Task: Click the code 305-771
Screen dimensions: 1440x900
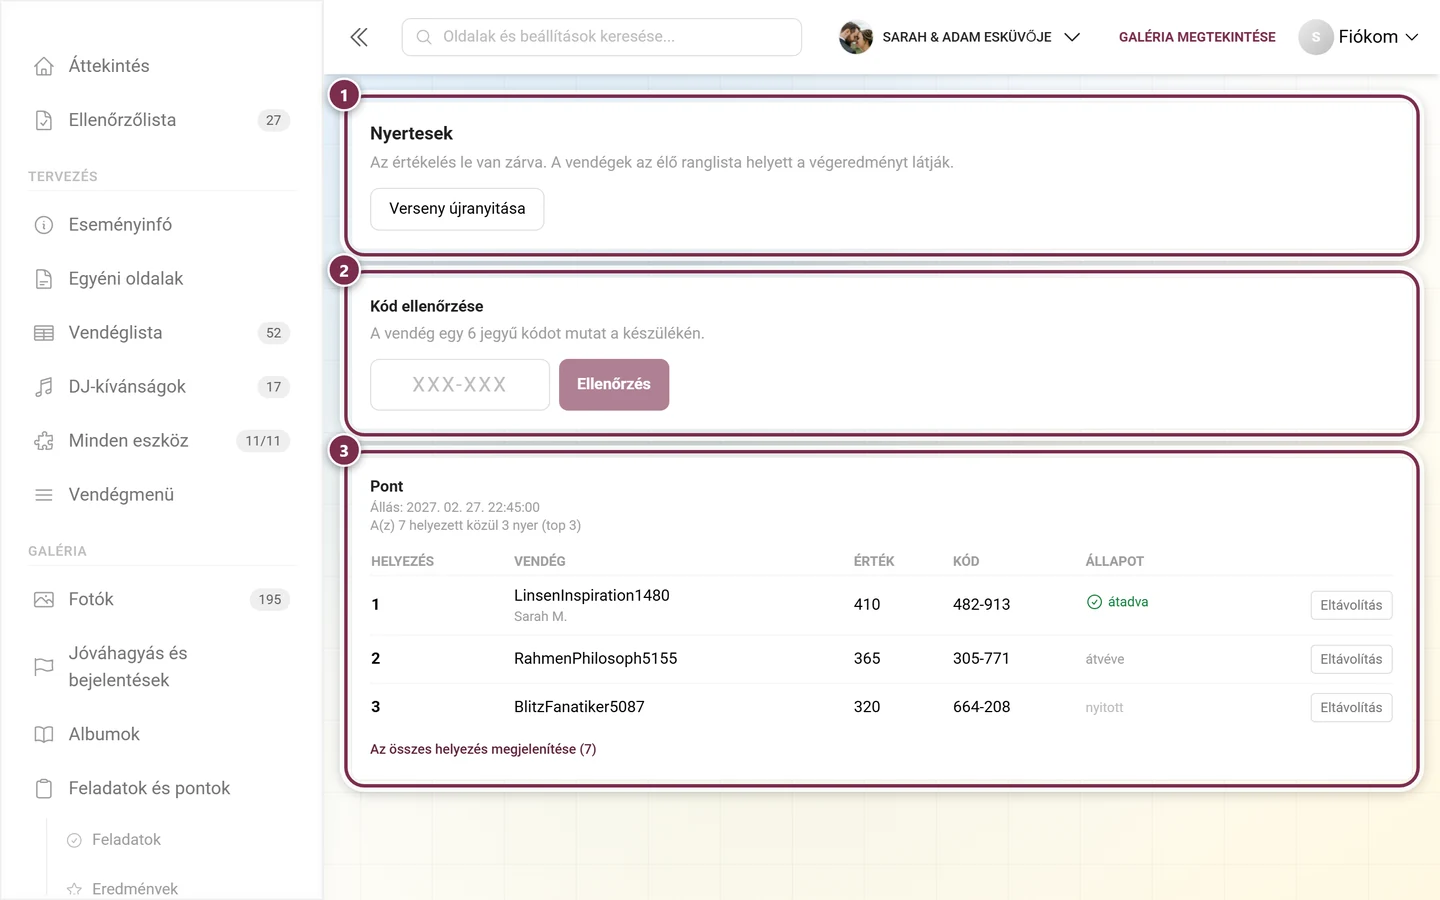Action: click(x=981, y=658)
